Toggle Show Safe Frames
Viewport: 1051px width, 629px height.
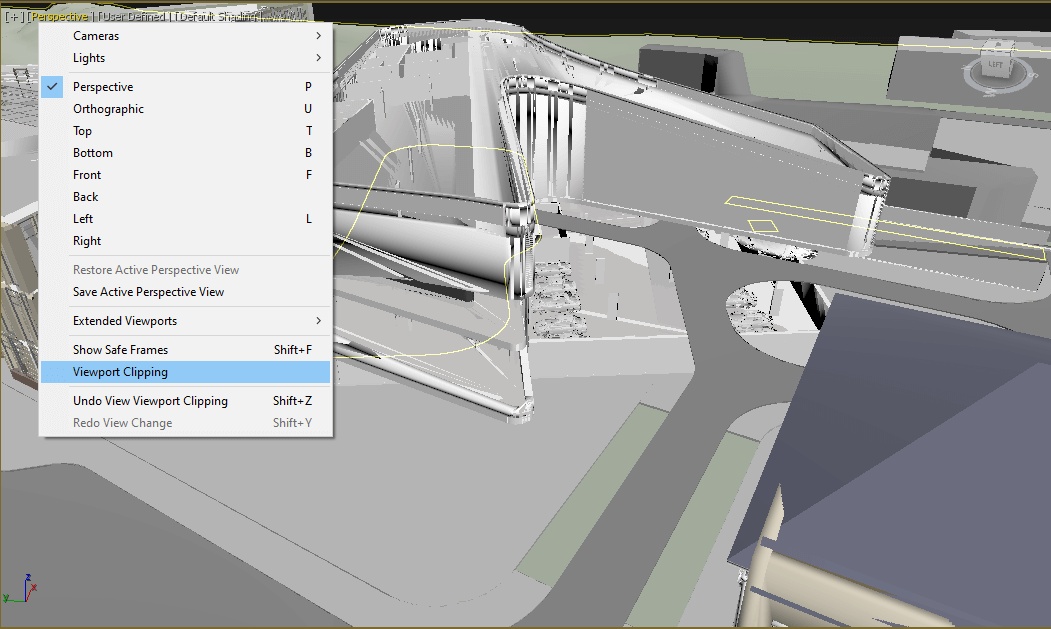(120, 350)
